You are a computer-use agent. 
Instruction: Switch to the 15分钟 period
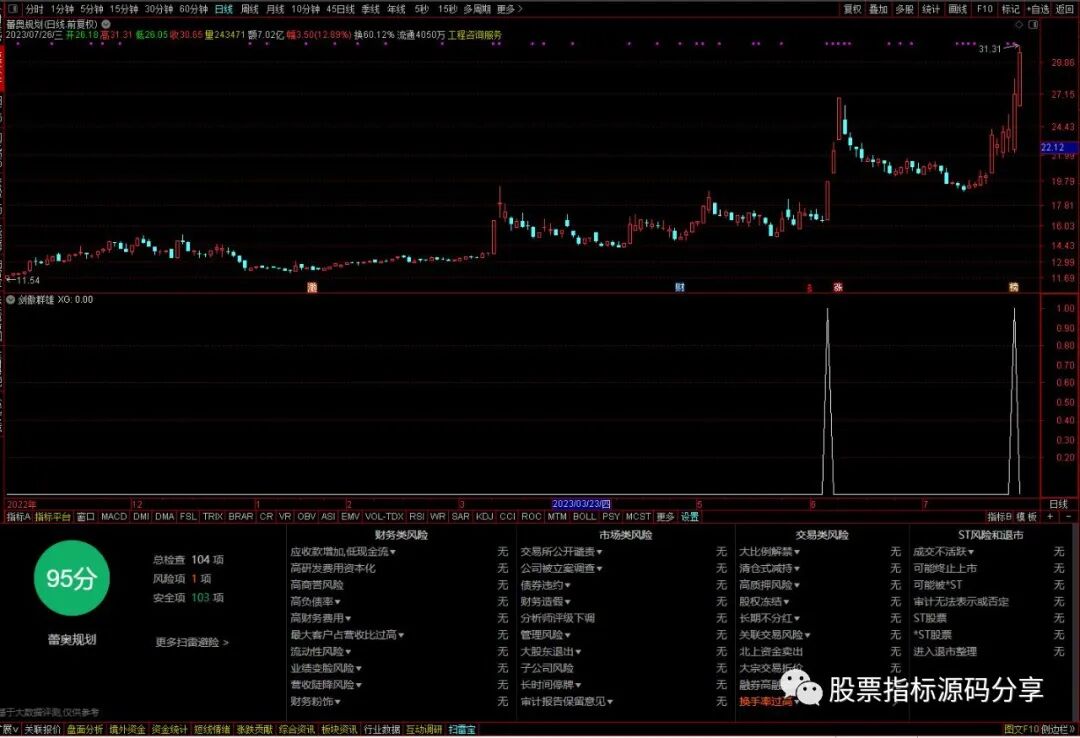(x=123, y=9)
